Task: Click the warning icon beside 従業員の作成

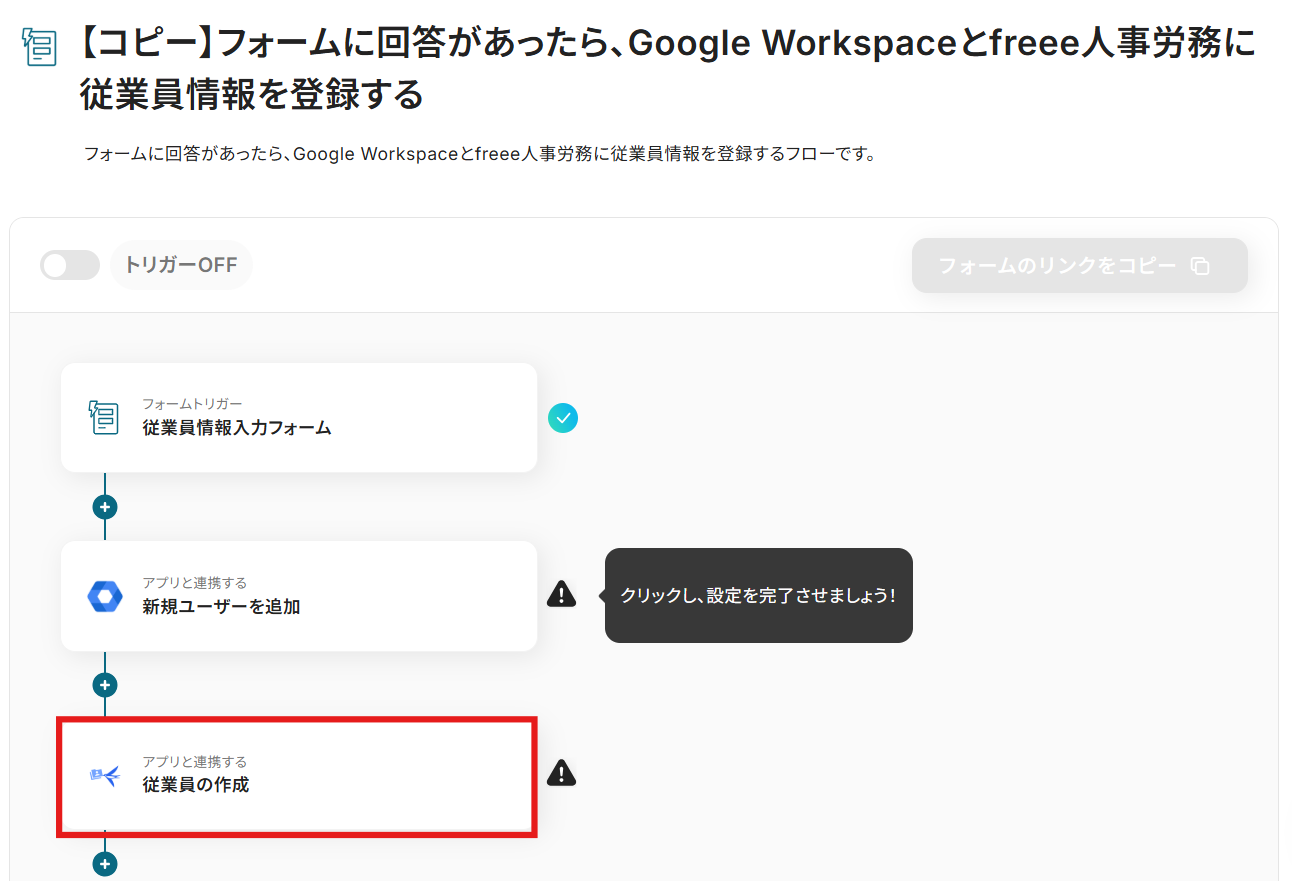Action: coord(562,773)
